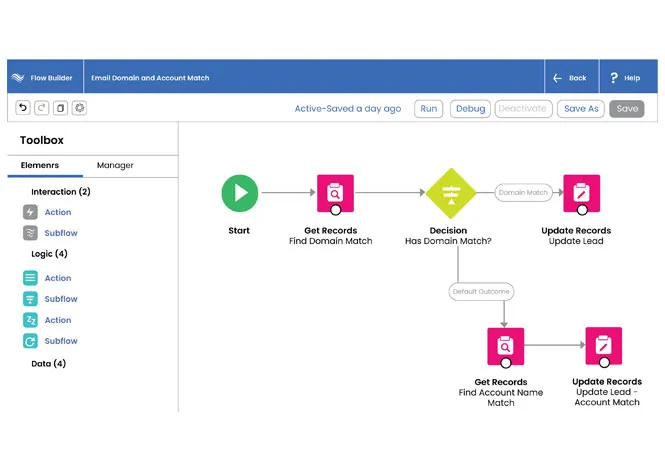Select the Elements tab in Toolbox
This screenshot has width=665, height=469.
(x=41, y=165)
